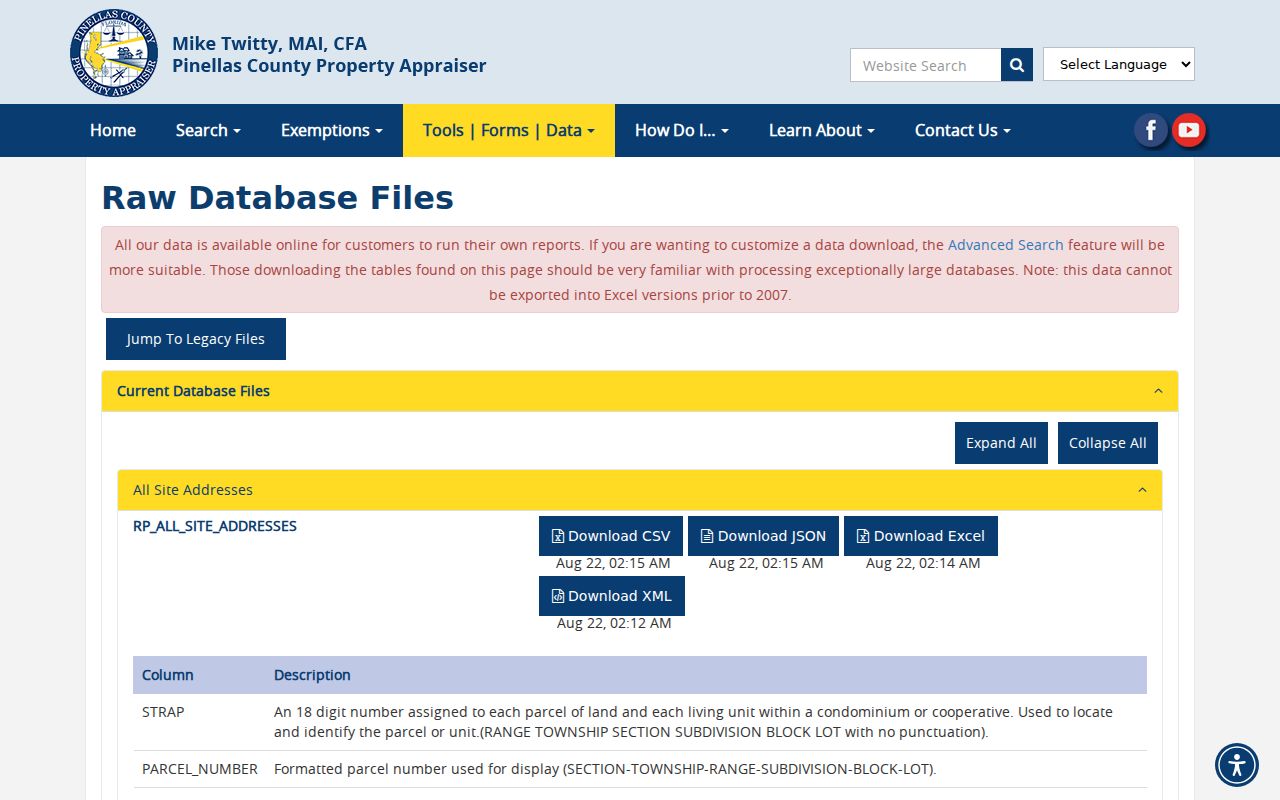Click the magnifying glass search button
This screenshot has height=800, width=1280.
point(1017,65)
